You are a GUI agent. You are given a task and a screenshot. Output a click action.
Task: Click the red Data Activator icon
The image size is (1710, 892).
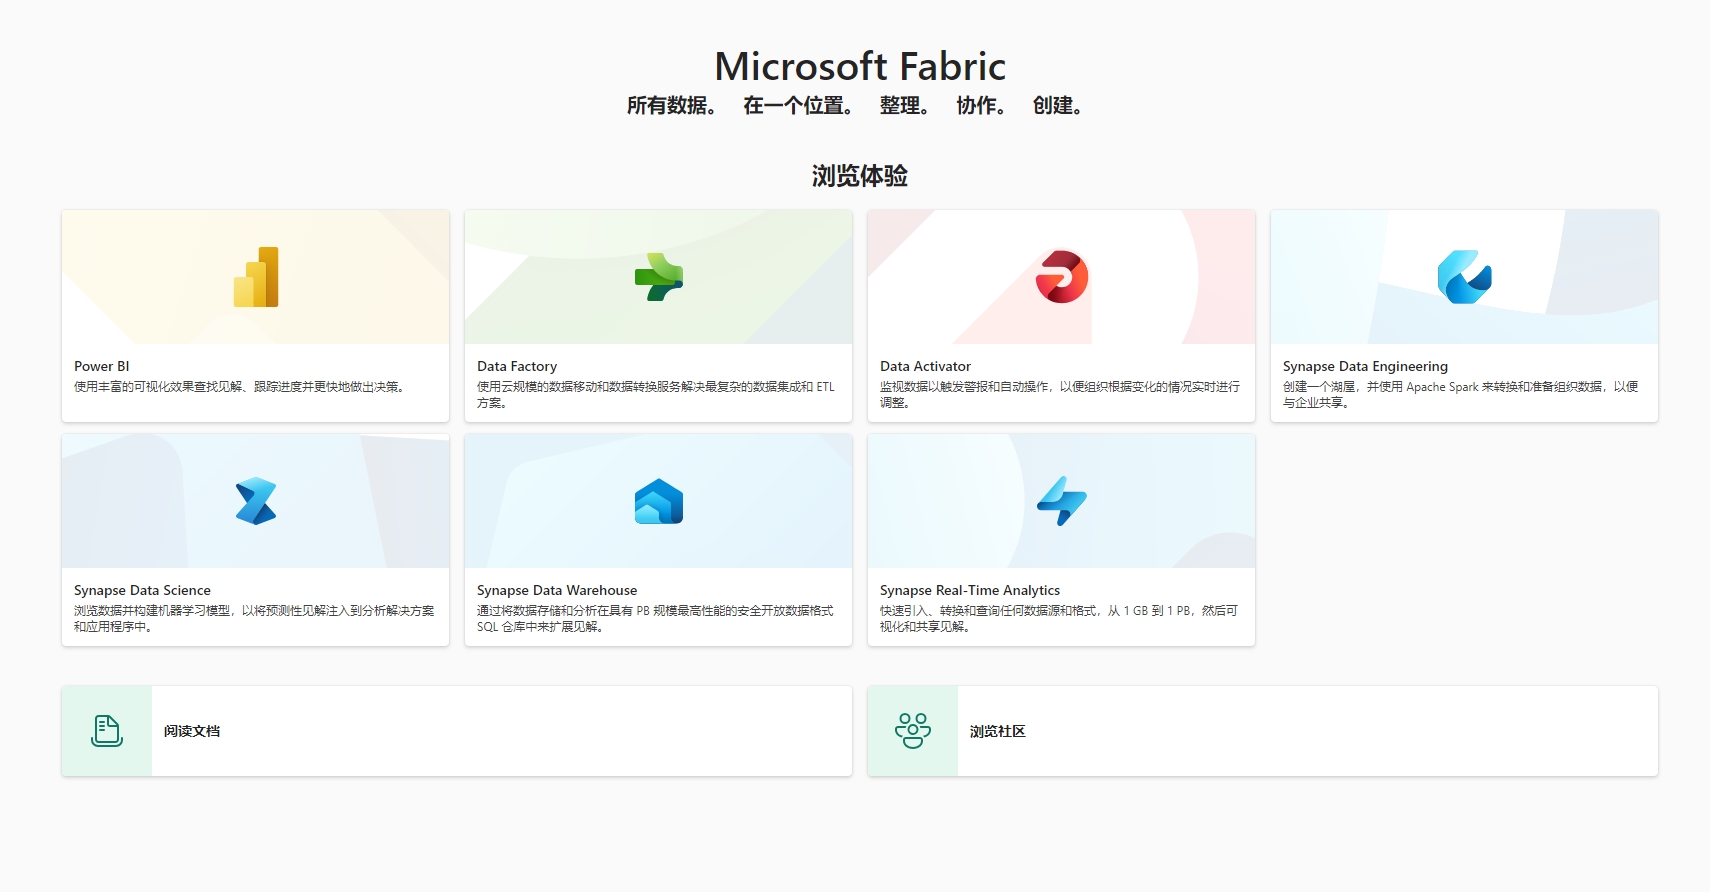point(1062,277)
